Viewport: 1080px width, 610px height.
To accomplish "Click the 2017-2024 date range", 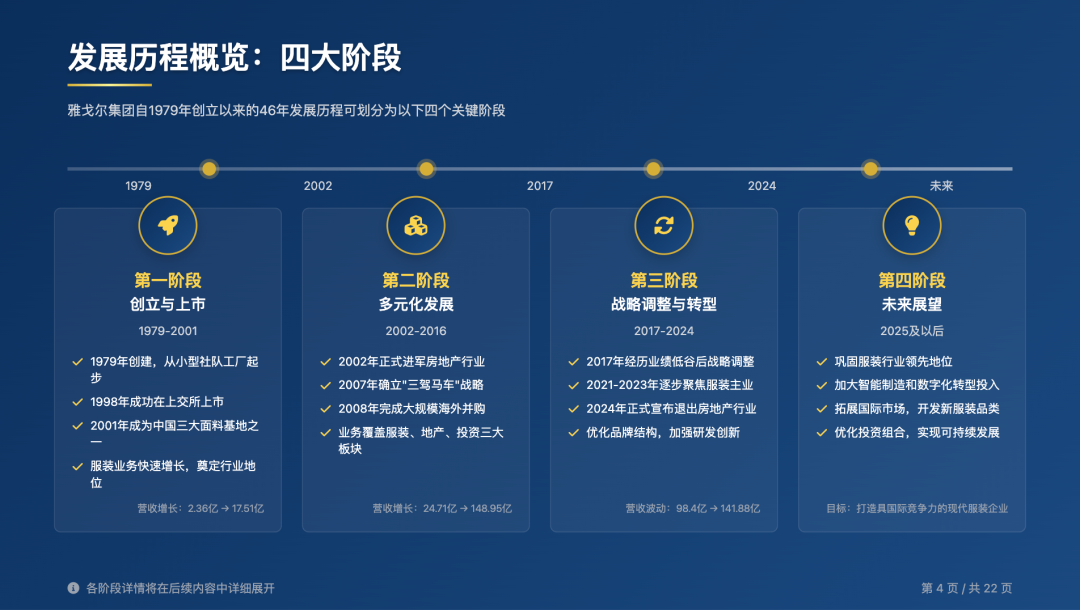I will (x=664, y=331).
